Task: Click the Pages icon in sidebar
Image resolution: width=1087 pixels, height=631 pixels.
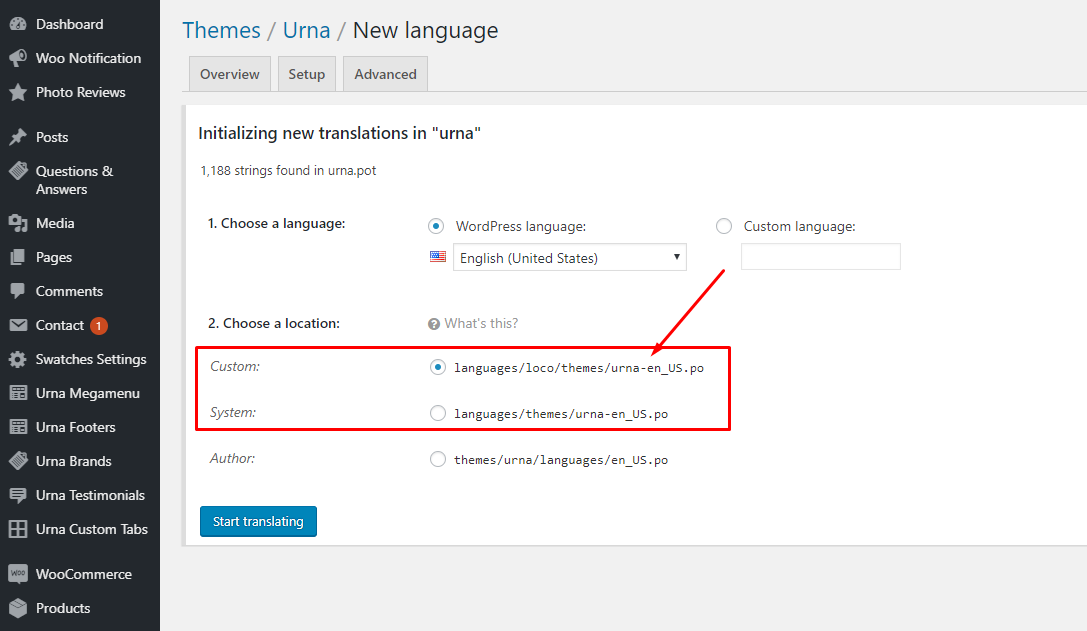Action: coord(18,257)
